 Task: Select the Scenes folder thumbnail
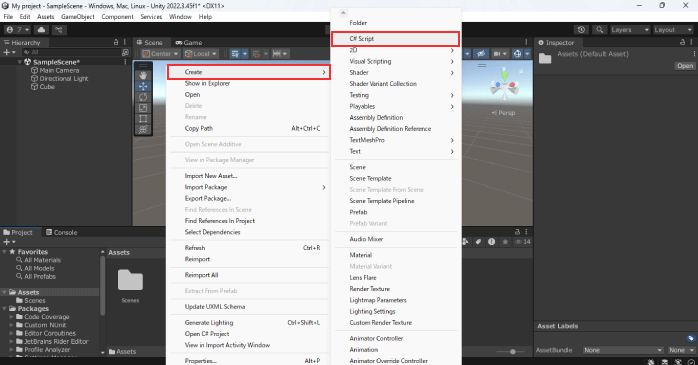point(130,285)
